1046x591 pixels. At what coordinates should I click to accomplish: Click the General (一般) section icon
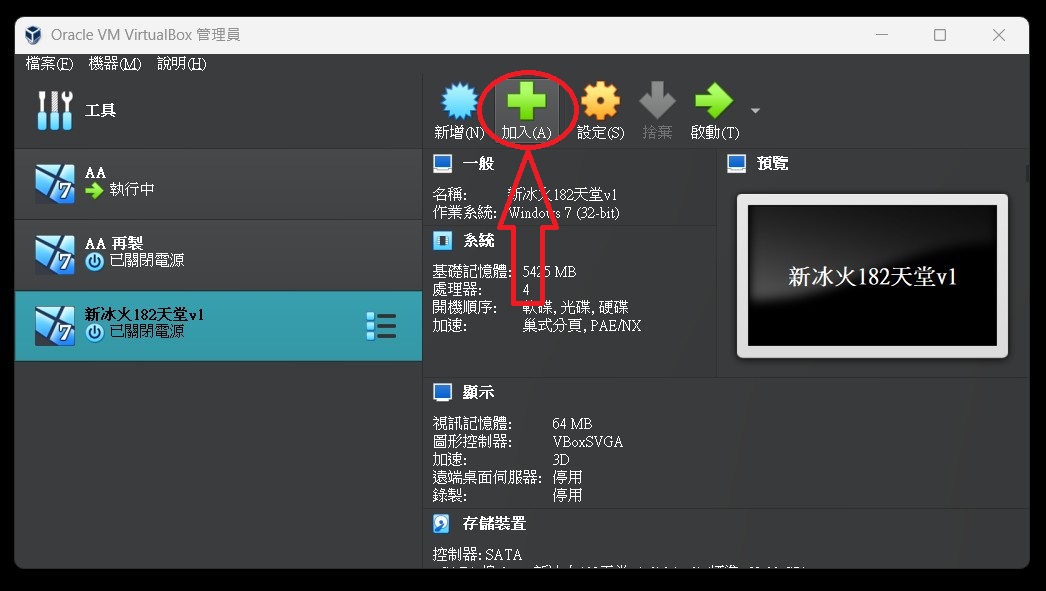pos(442,163)
